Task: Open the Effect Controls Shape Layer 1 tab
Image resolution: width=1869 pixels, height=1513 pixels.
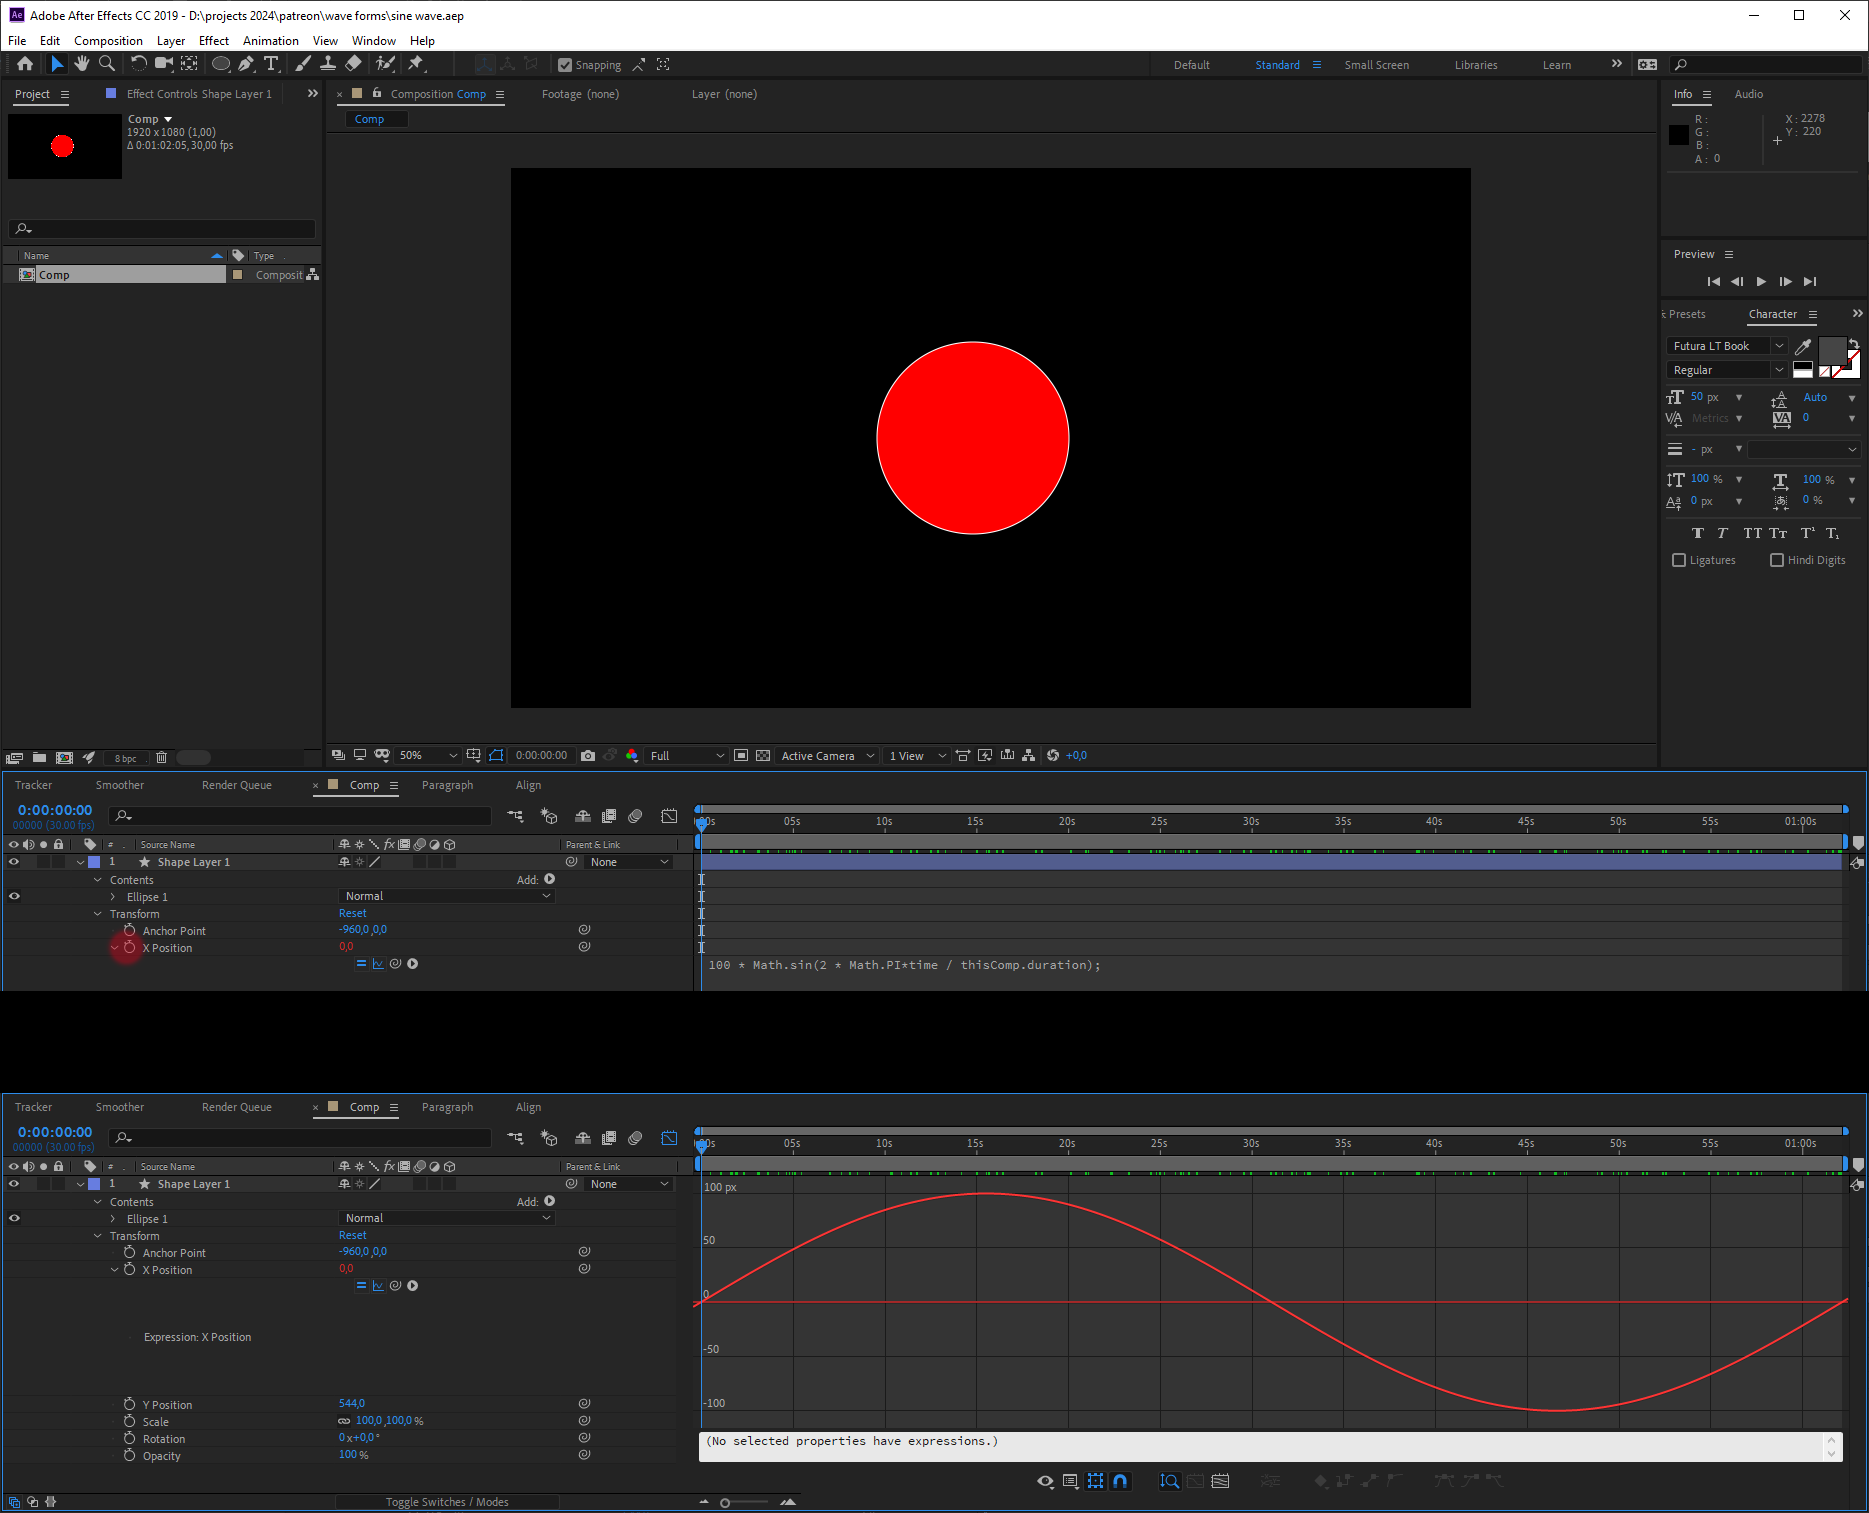Action: coord(198,94)
